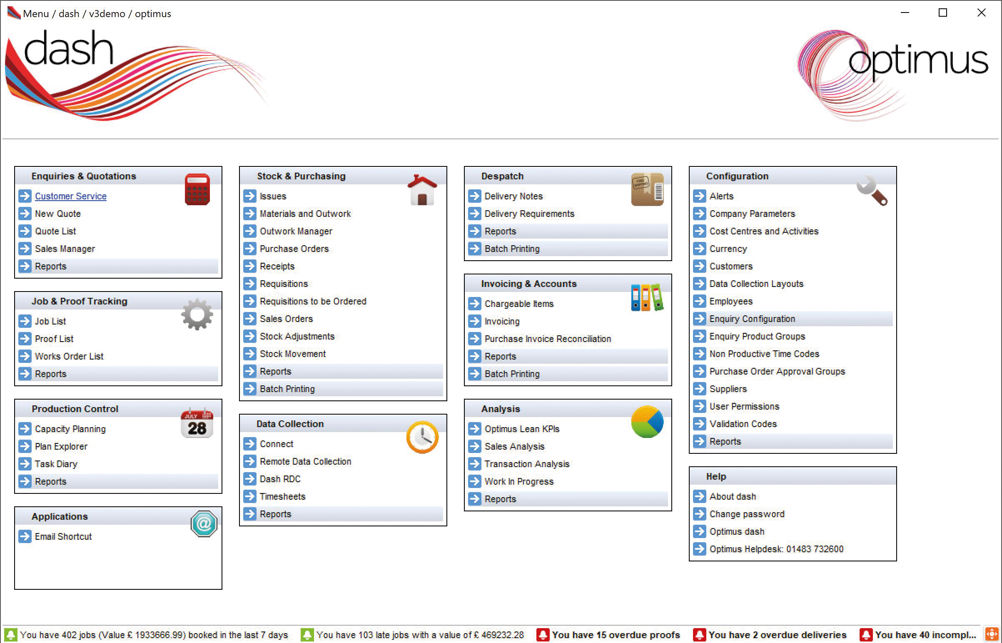Expand Reports under Stock & Purchasing

[x=343, y=371]
